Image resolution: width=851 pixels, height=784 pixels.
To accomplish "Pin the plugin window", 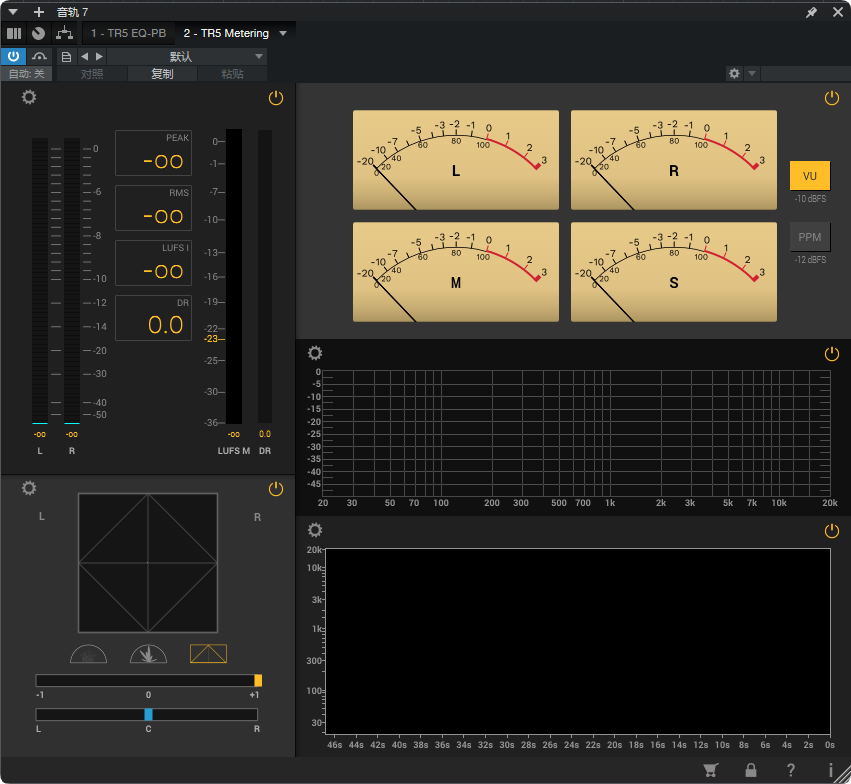I will (x=811, y=12).
